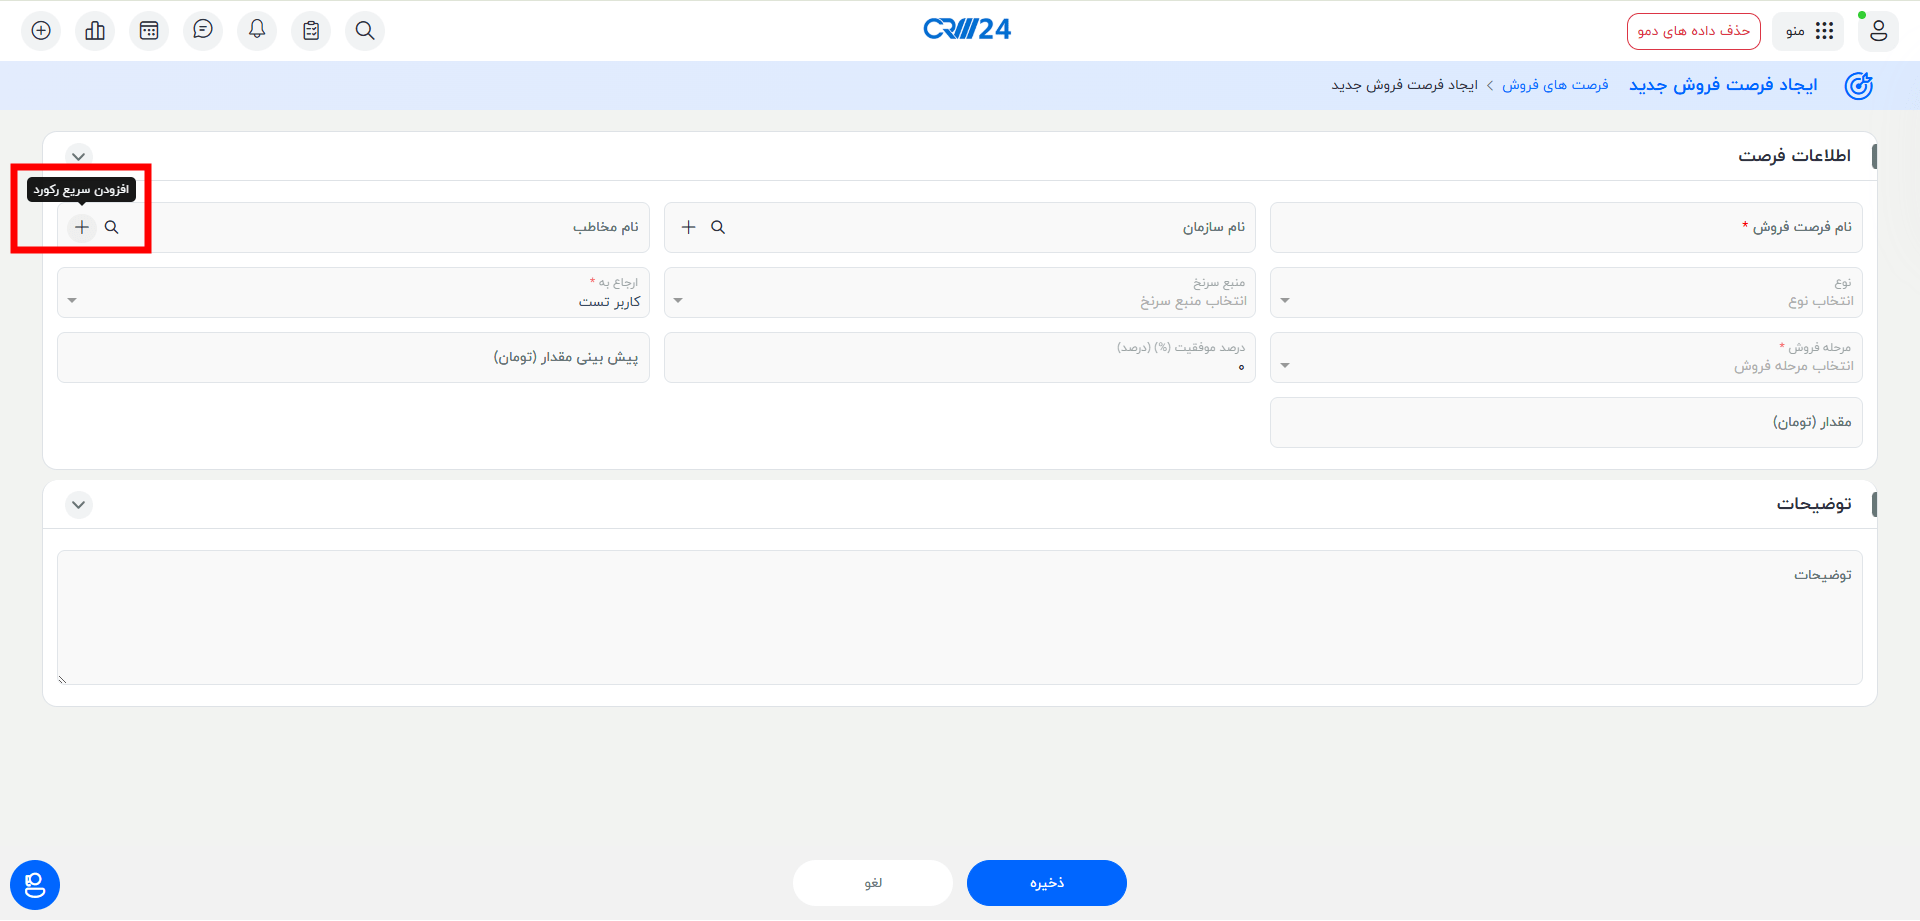
Task: Open the support chat bubble bottom left
Action: point(33,884)
